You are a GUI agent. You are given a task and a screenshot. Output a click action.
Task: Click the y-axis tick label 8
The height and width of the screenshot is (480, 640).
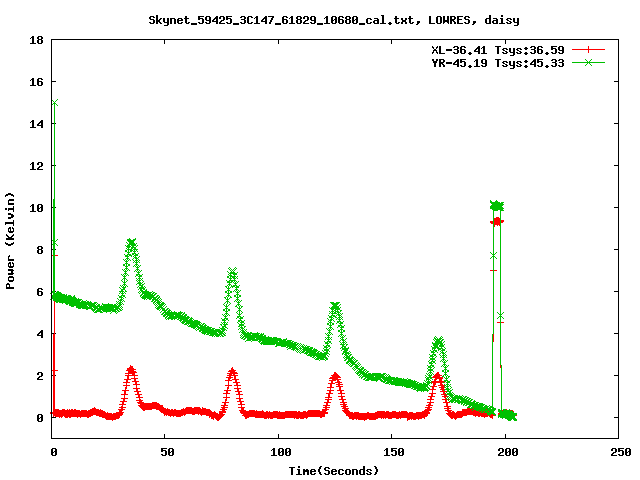point(40,250)
